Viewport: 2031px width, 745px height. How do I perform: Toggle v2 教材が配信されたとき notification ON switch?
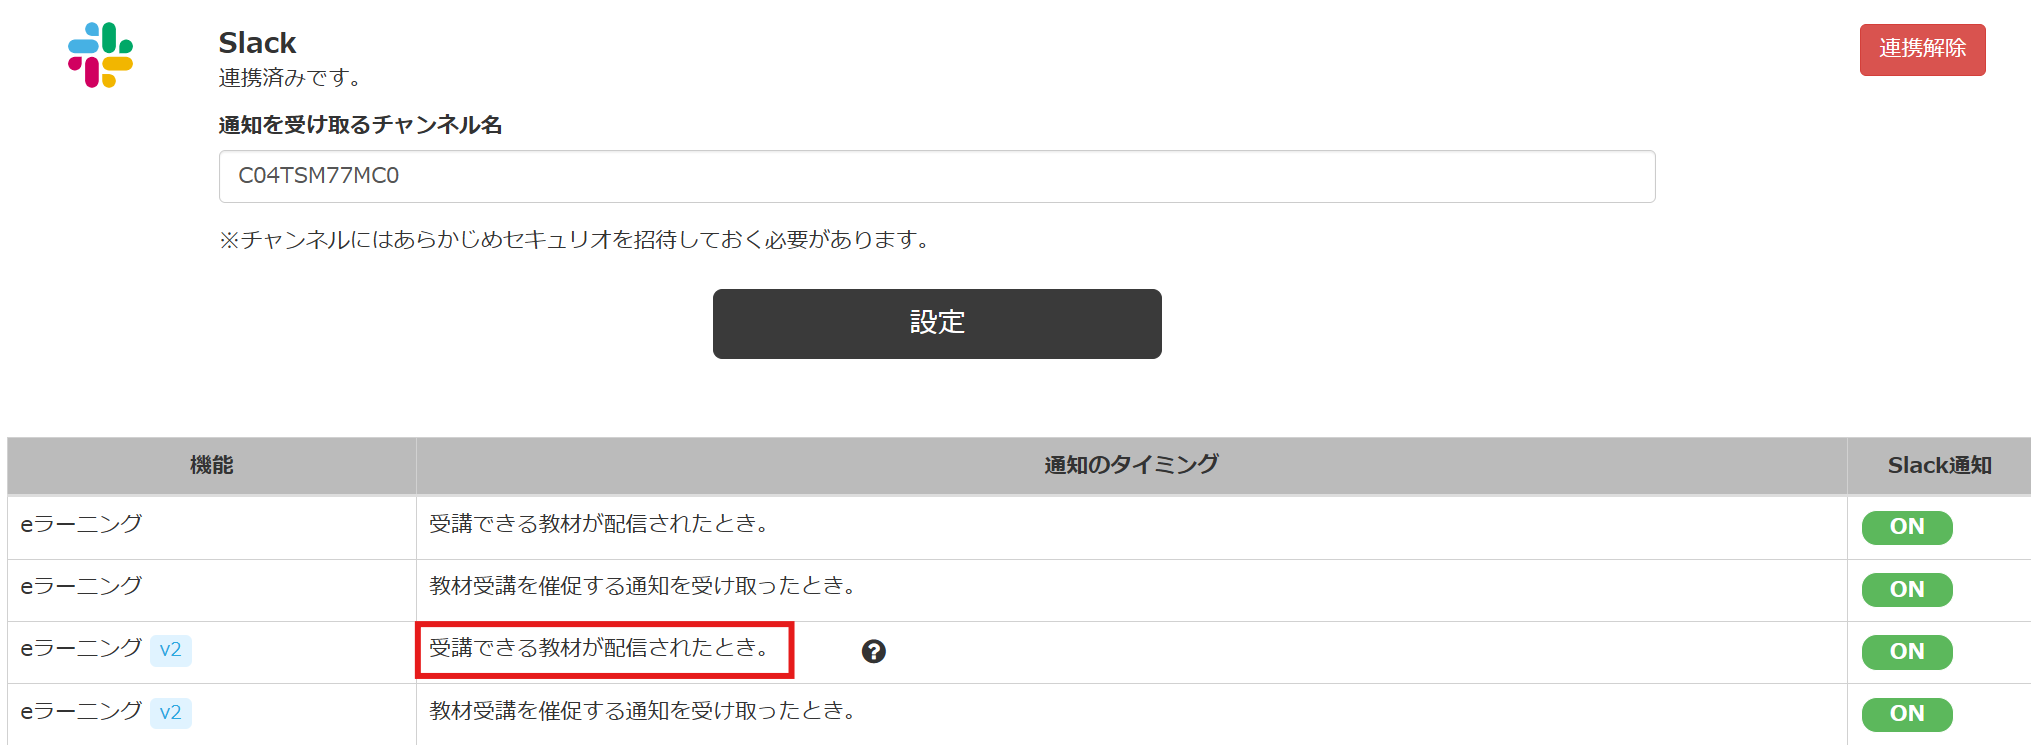[1906, 652]
